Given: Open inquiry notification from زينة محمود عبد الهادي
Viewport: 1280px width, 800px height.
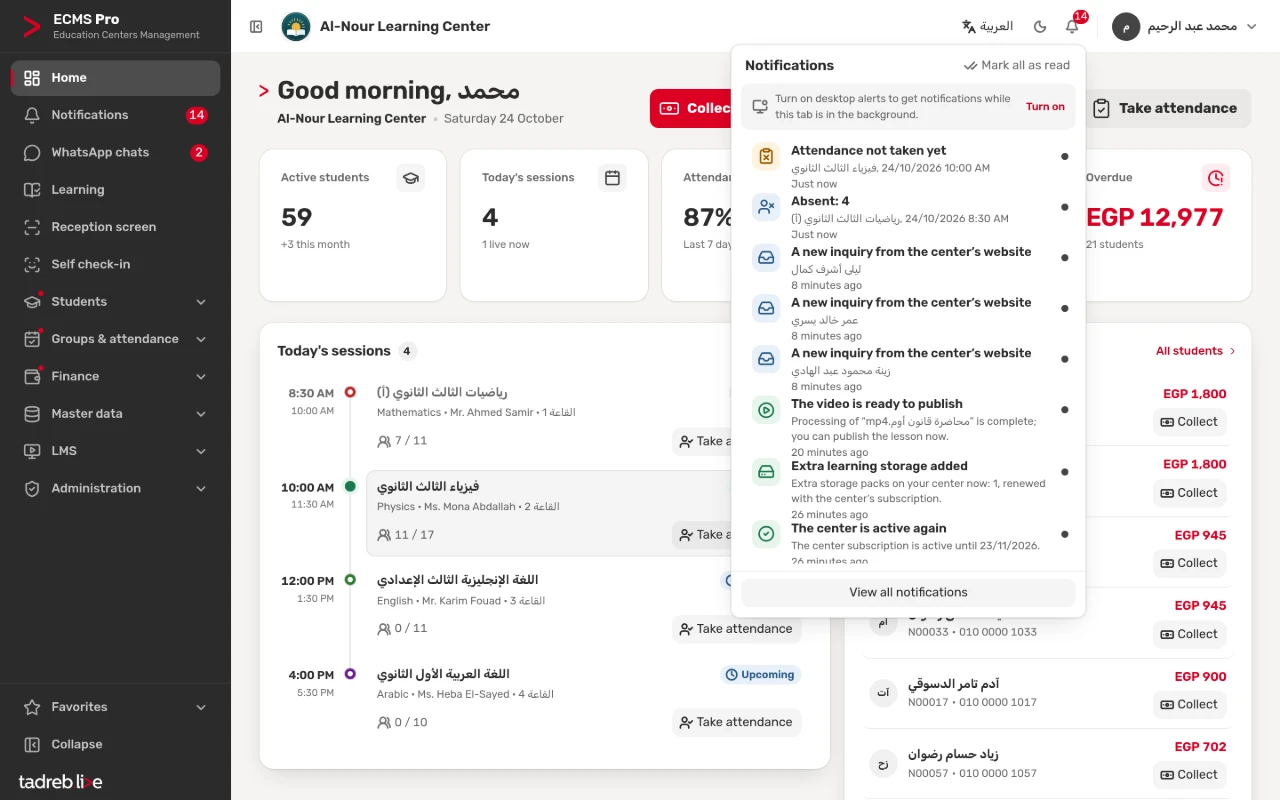Looking at the screenshot, I should pyautogui.click(x=908, y=370).
